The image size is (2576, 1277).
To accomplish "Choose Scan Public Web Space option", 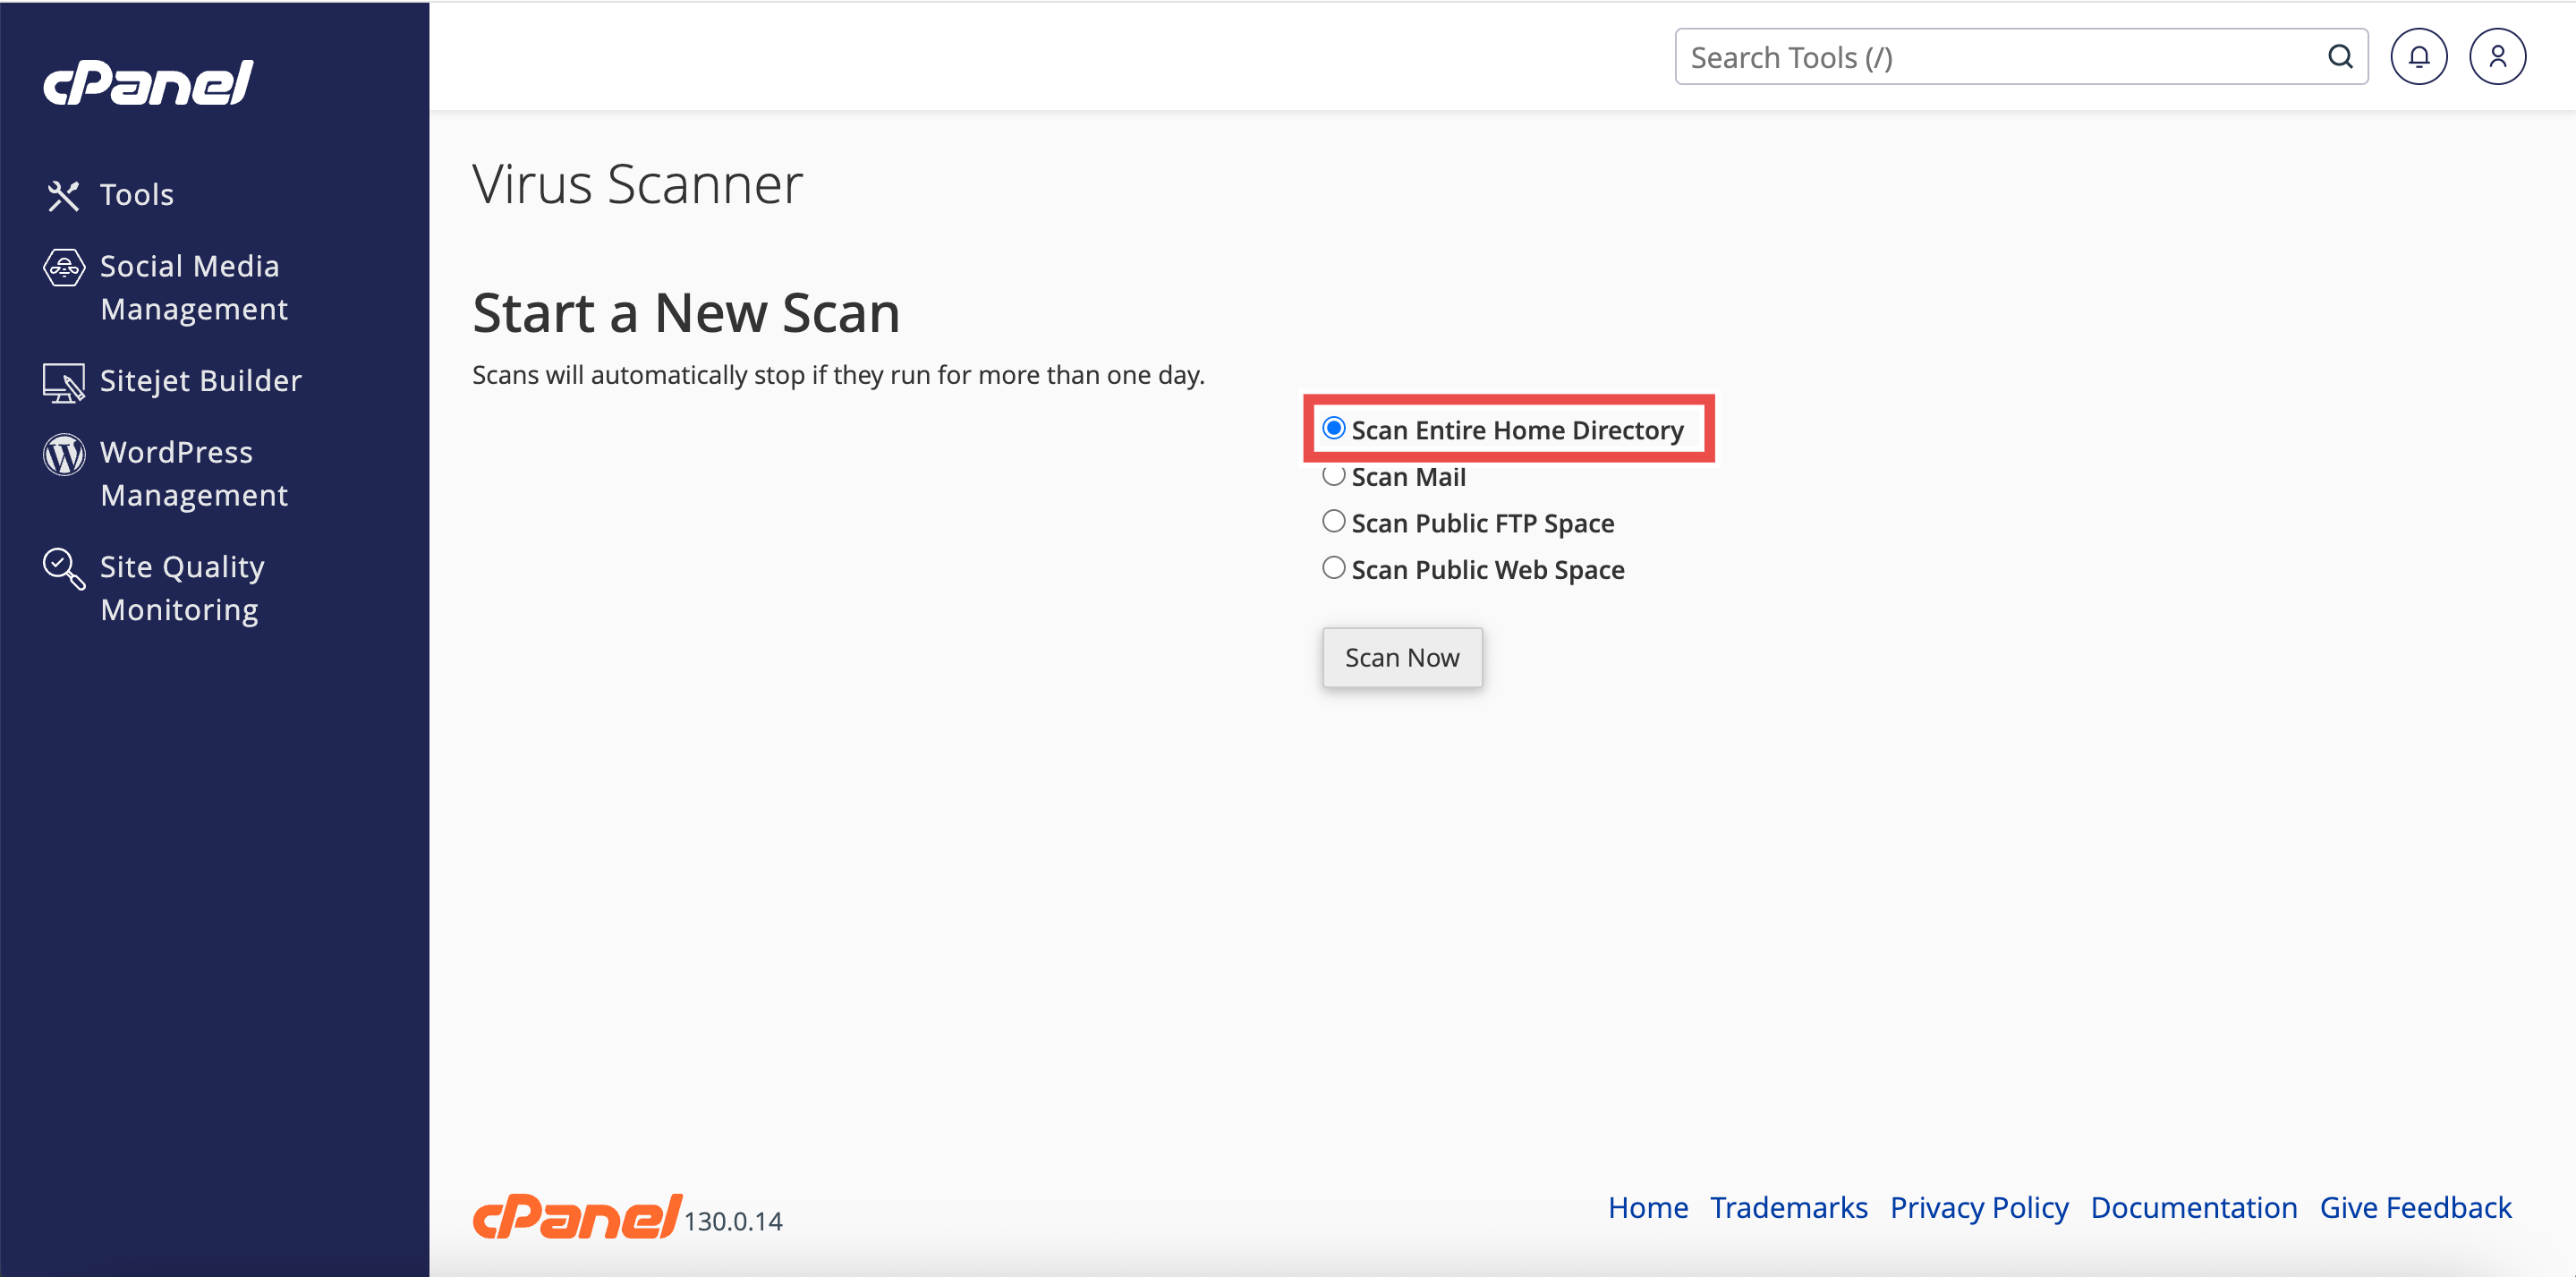I will click(x=1333, y=568).
